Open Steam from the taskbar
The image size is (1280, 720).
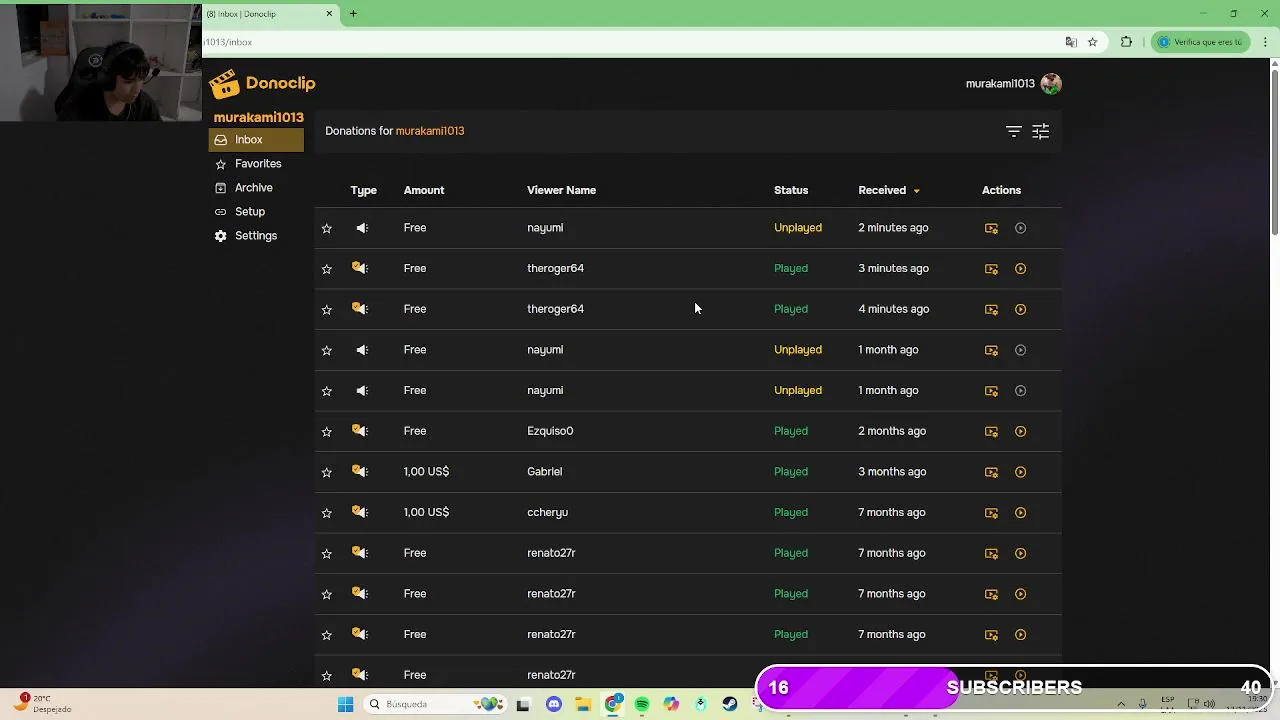(x=730, y=704)
